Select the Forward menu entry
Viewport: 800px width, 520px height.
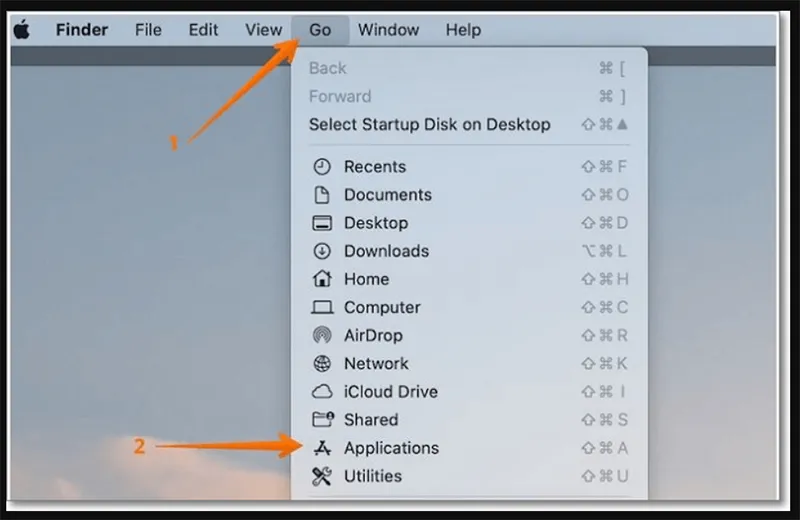[468, 96]
